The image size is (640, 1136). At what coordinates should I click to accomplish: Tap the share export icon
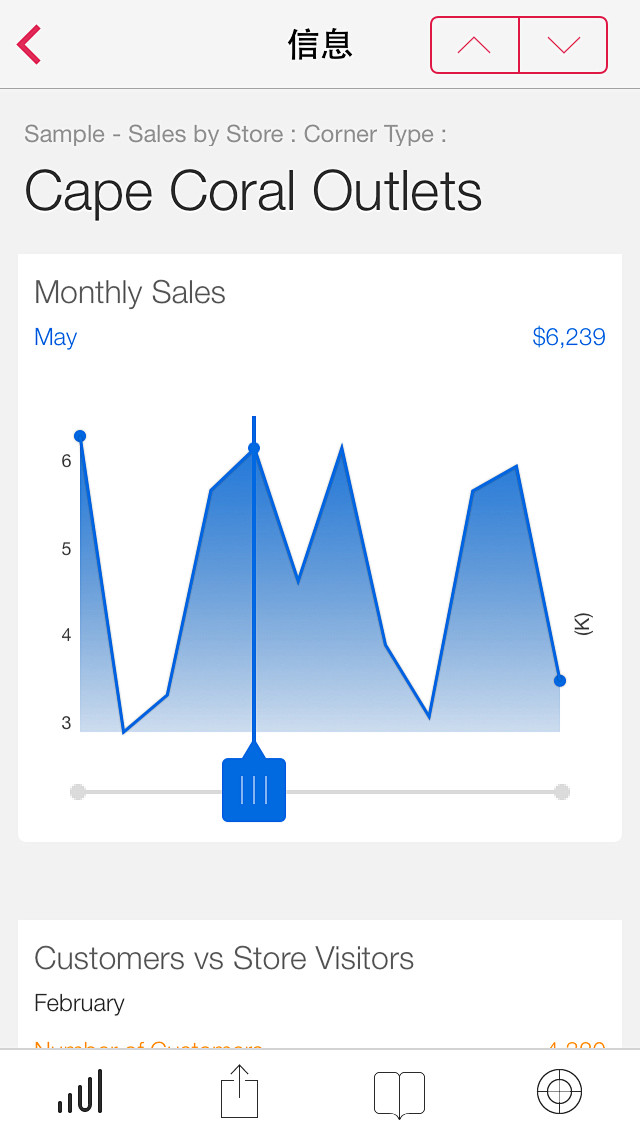[x=239, y=1091]
